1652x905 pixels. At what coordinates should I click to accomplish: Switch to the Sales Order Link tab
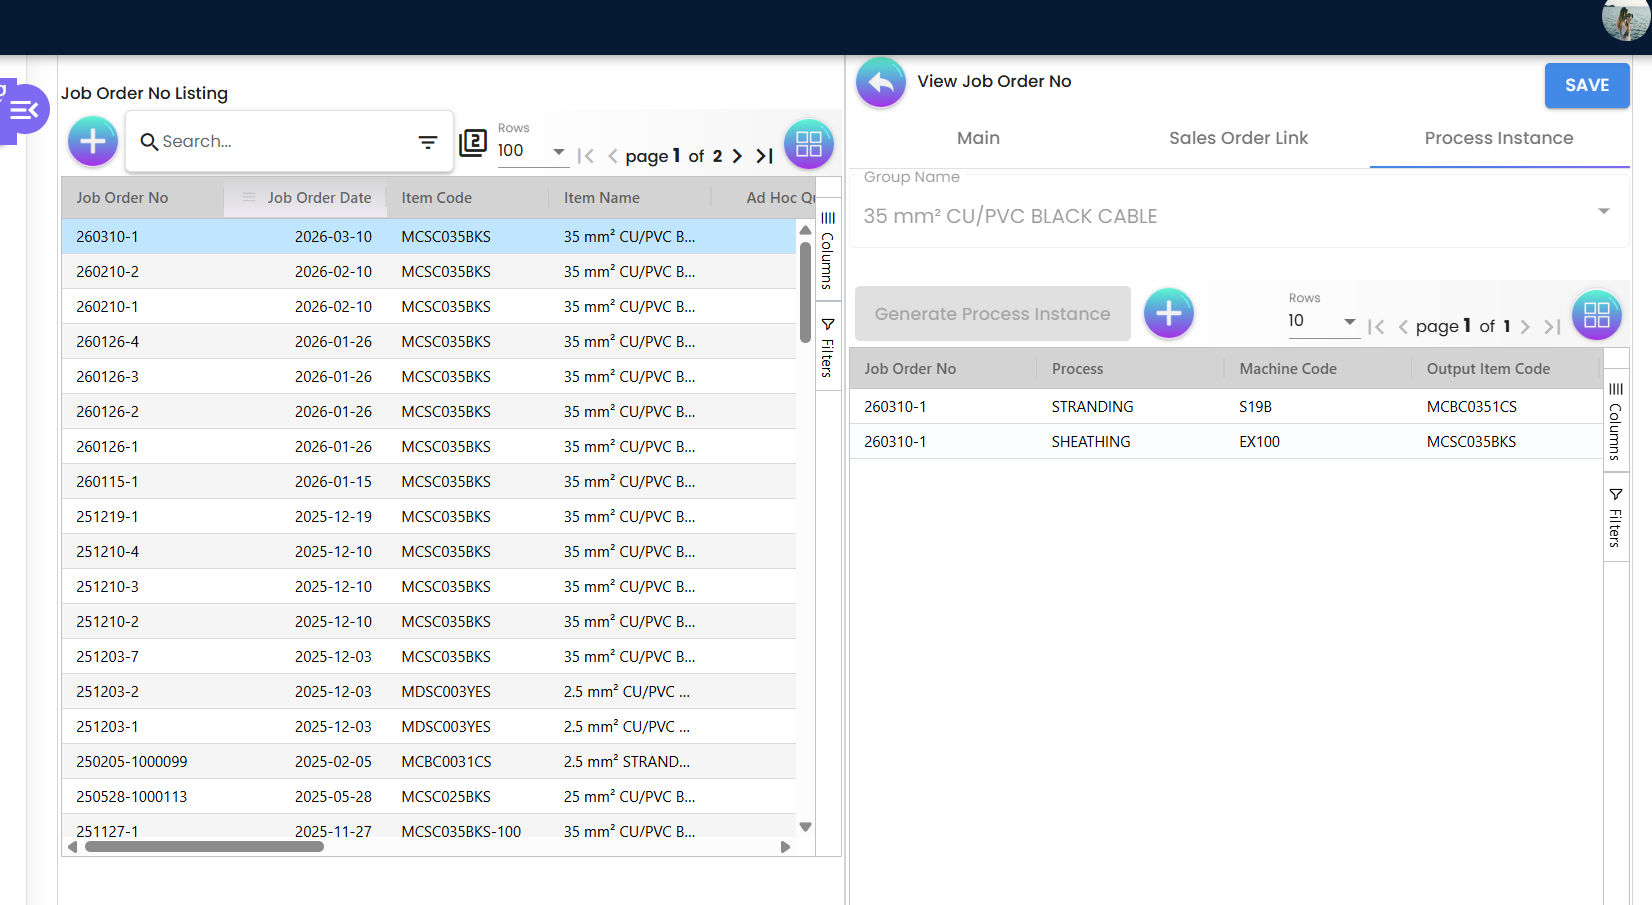pos(1238,138)
